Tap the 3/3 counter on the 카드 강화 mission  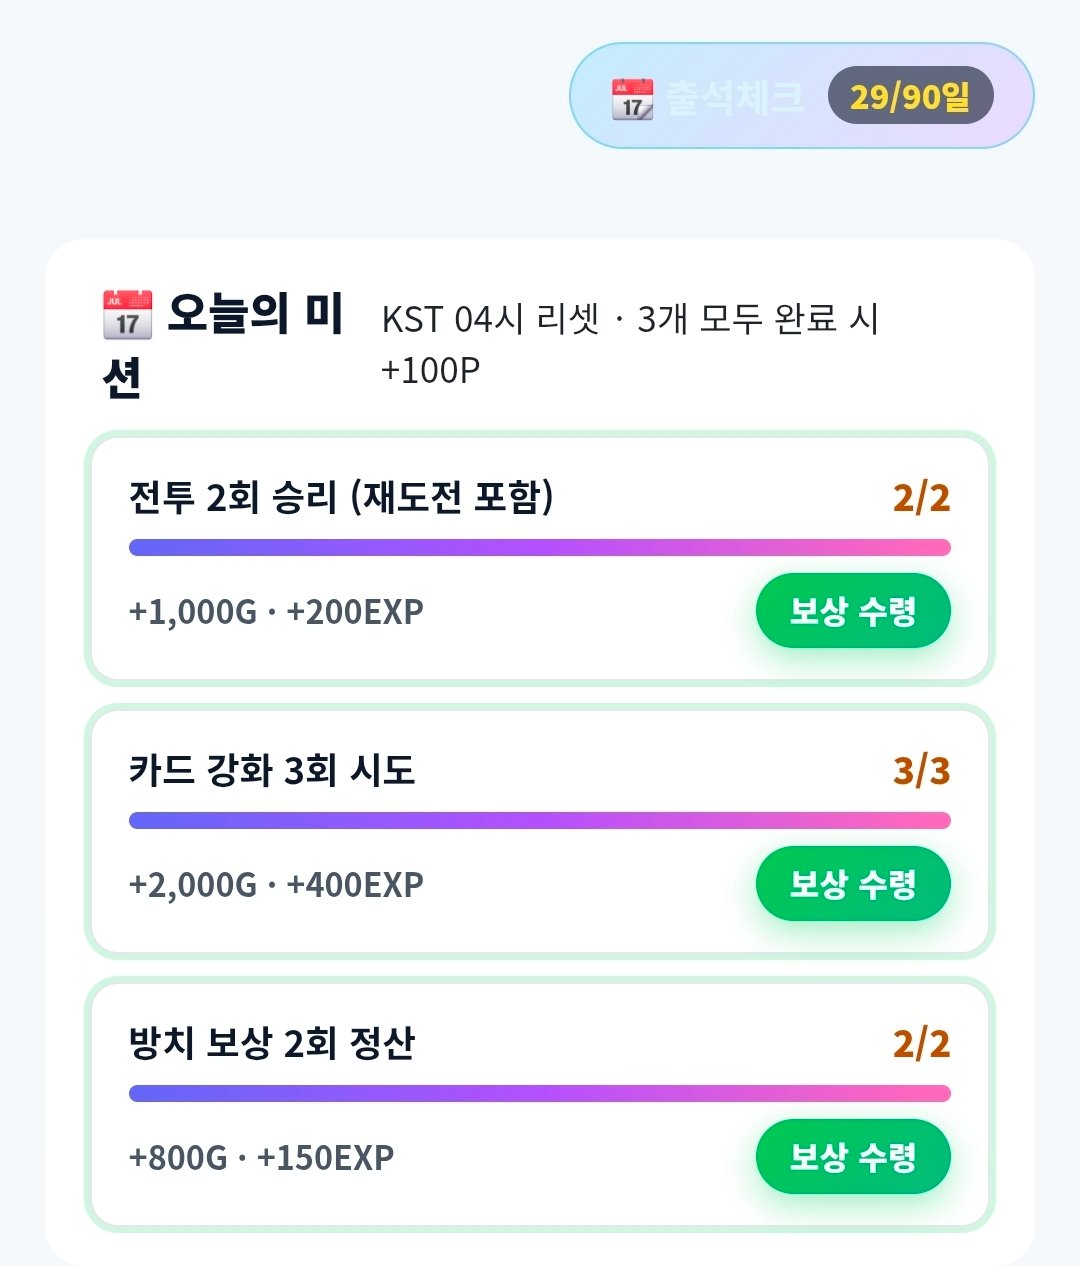(x=921, y=770)
